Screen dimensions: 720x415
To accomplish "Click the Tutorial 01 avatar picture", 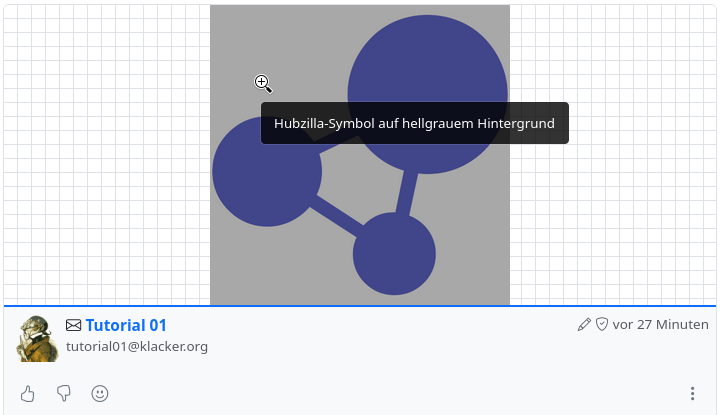I will click(x=38, y=338).
